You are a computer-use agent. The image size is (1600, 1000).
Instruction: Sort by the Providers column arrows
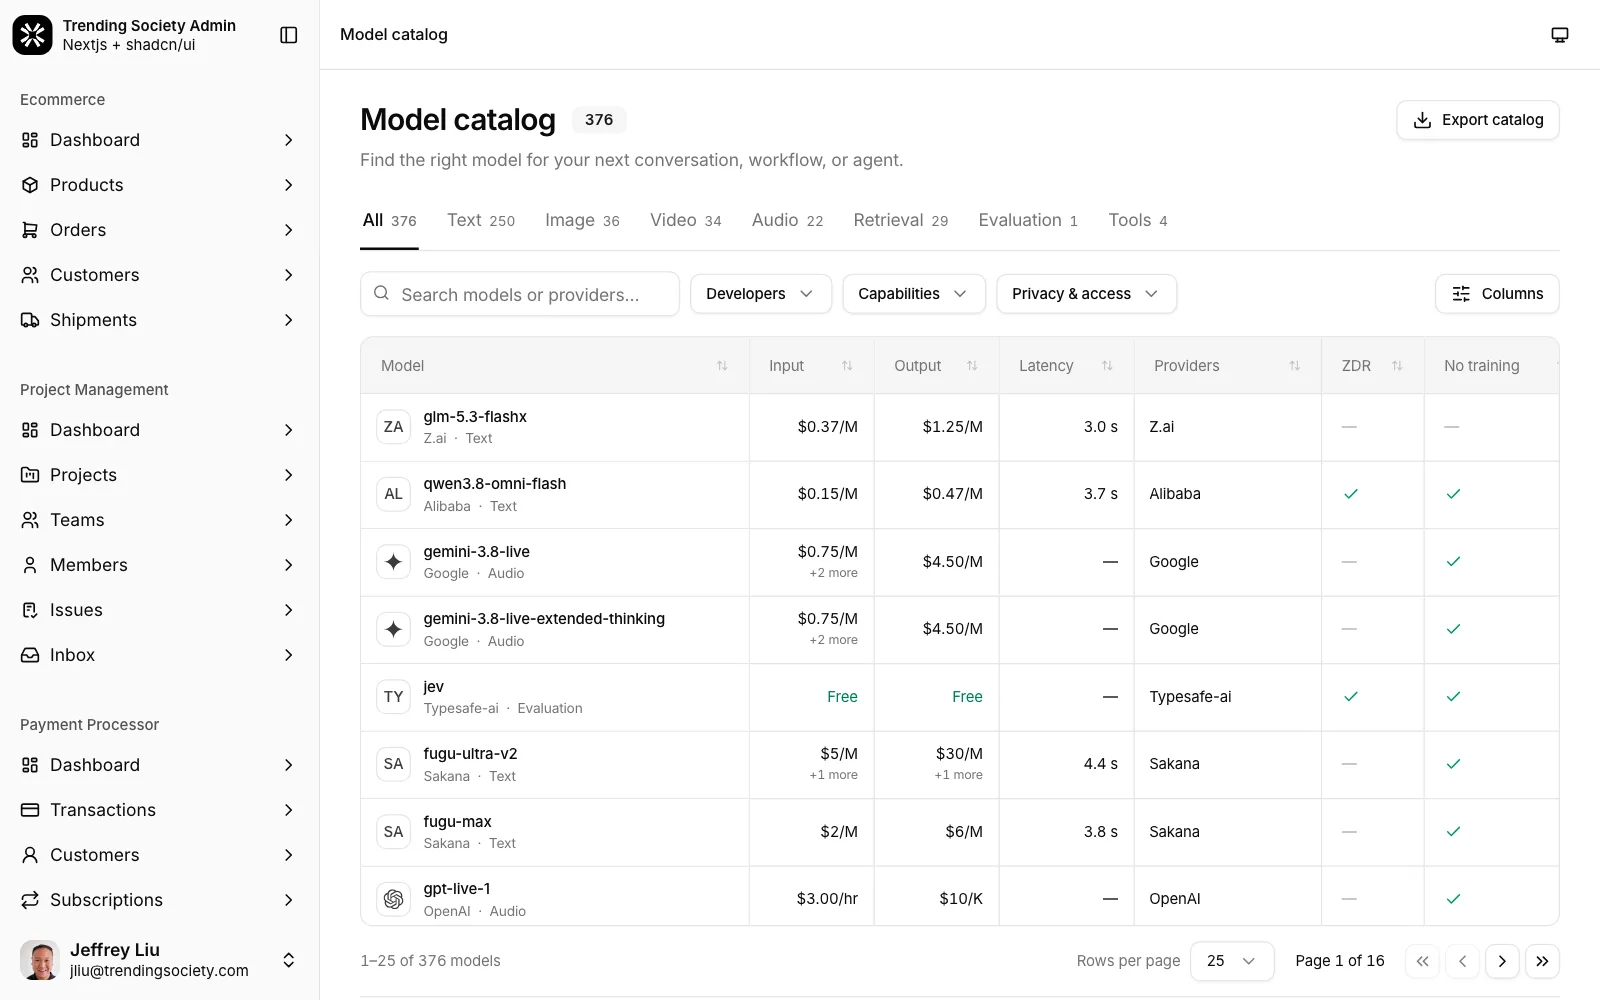(1295, 366)
